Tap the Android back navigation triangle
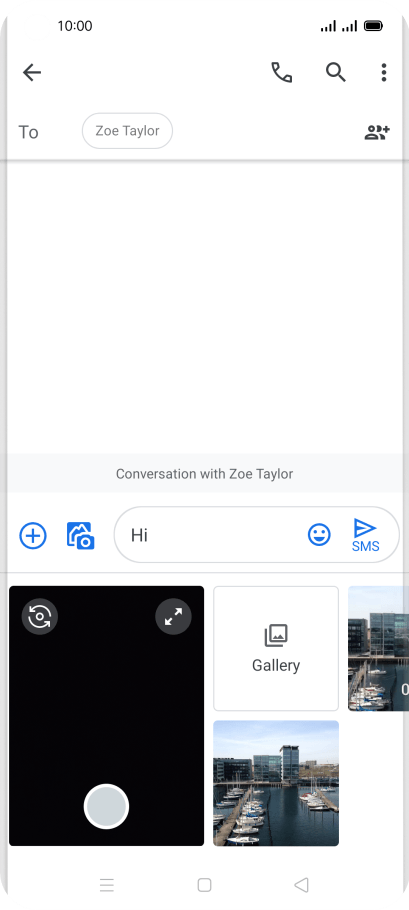Image resolution: width=409 pixels, height=910 pixels. coord(301,885)
